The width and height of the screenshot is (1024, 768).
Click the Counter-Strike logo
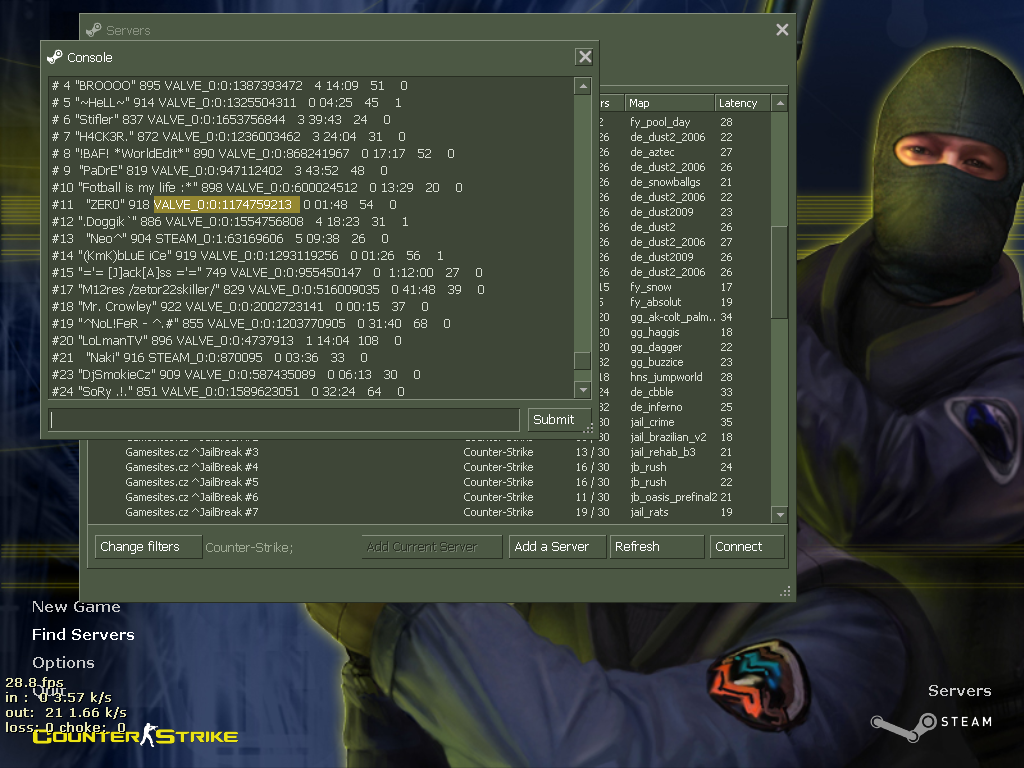point(135,735)
